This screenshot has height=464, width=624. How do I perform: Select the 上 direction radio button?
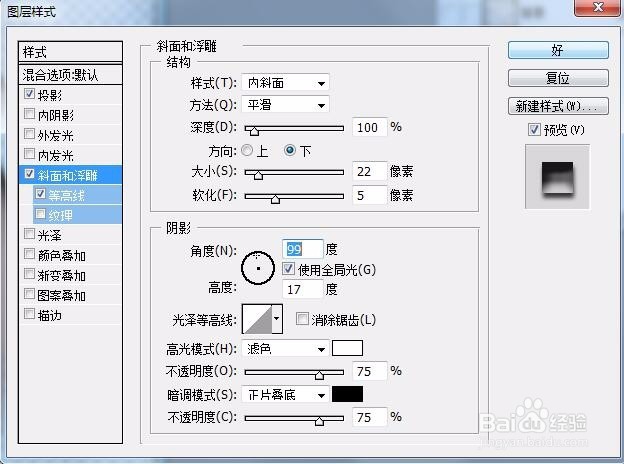pos(247,150)
